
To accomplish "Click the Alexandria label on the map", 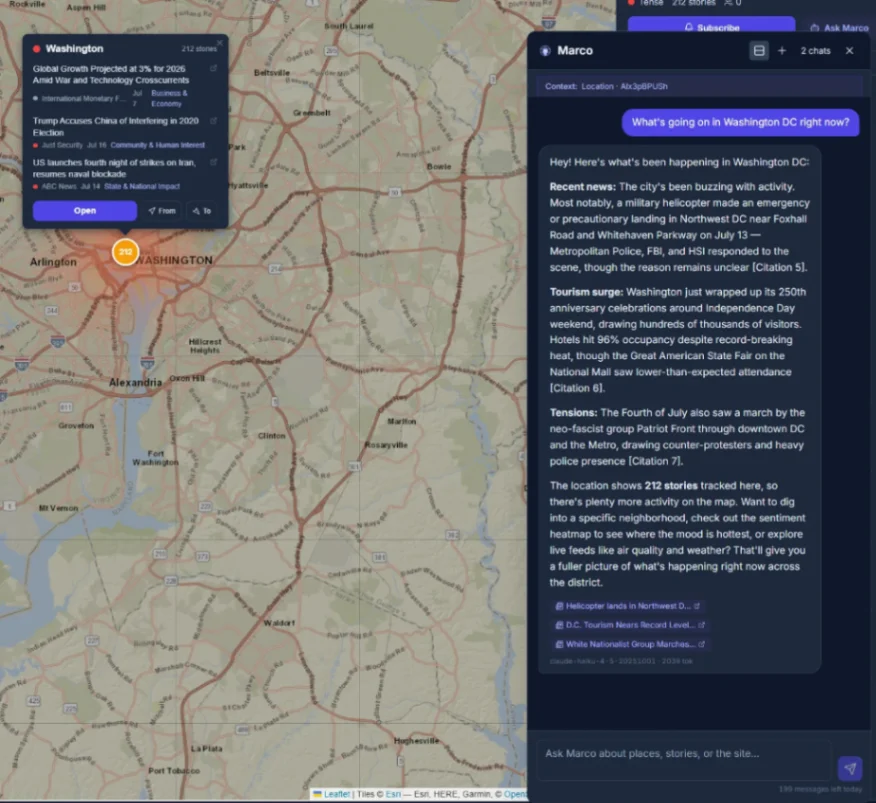I will point(135,383).
